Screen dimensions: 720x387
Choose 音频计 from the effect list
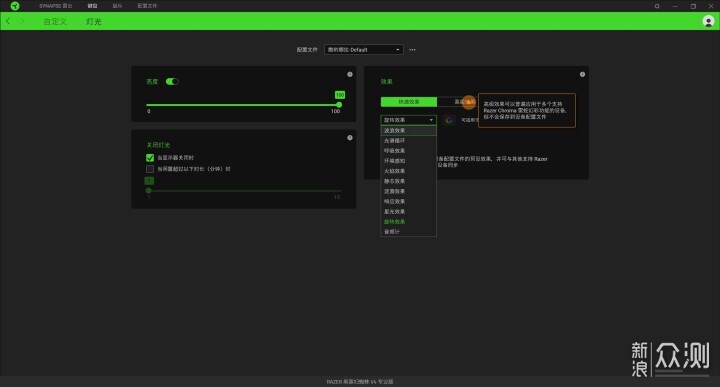coord(408,231)
